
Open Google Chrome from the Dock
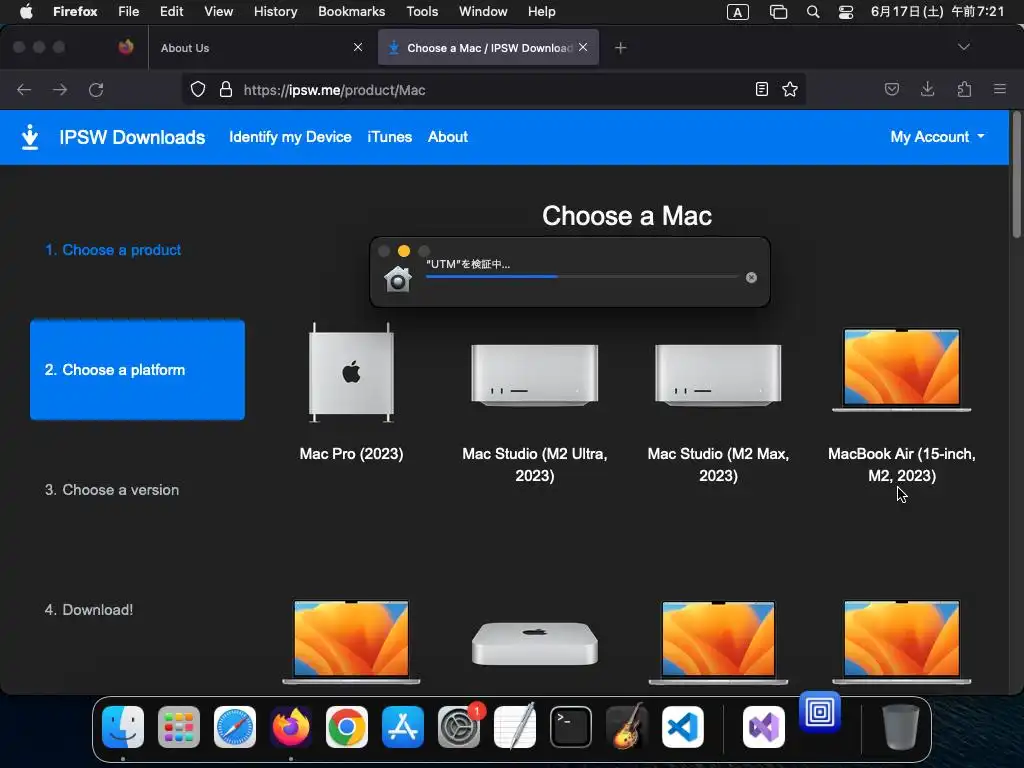point(347,727)
